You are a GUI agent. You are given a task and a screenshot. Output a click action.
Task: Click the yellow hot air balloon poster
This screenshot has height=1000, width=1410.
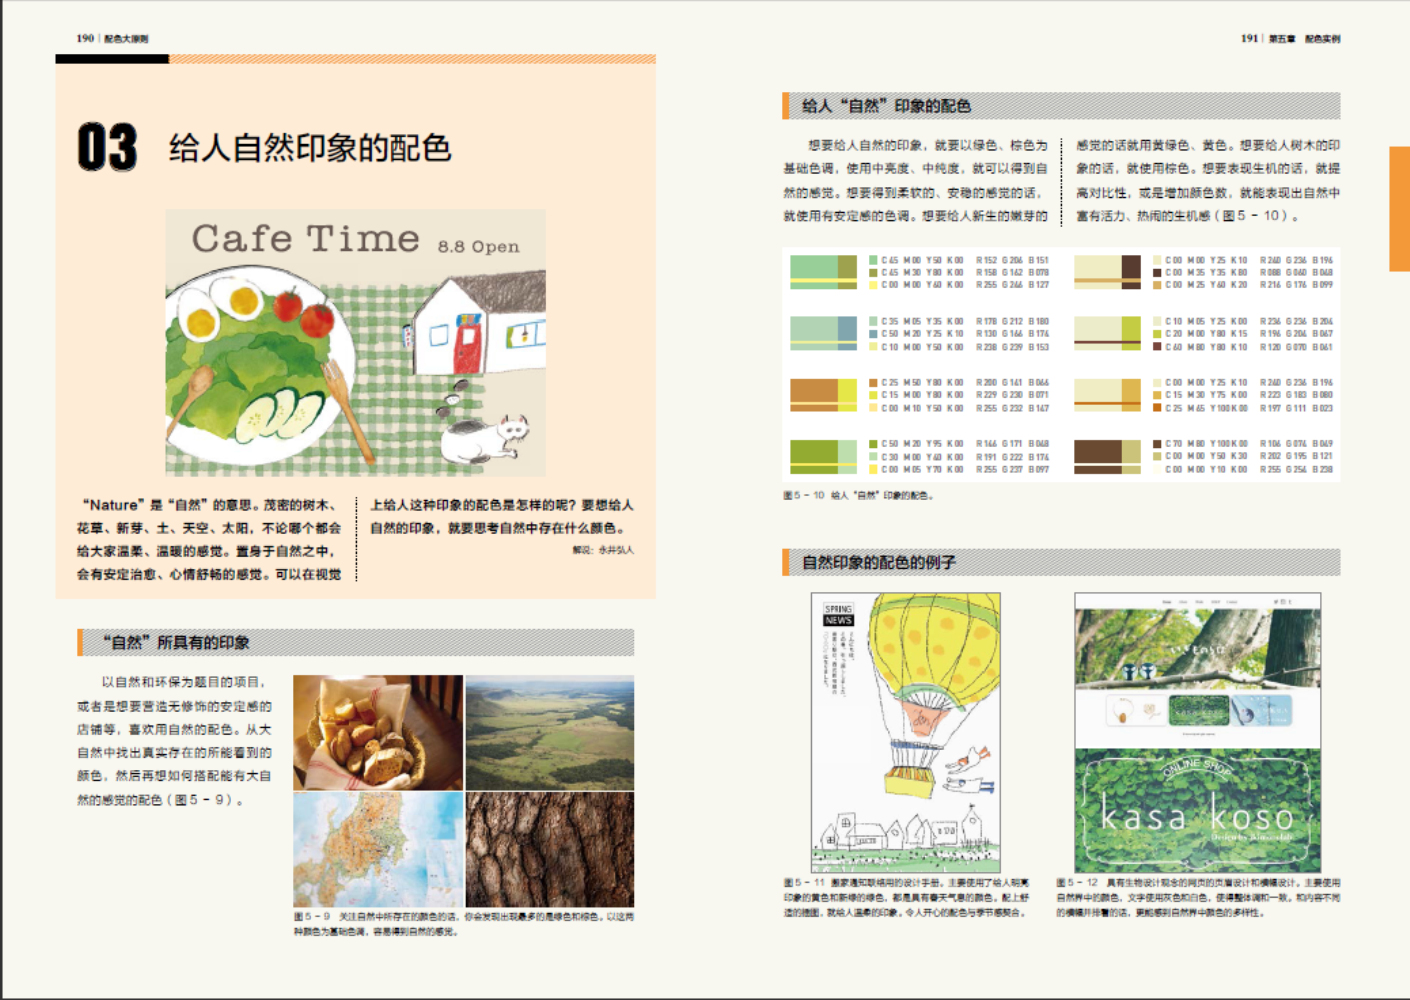(x=905, y=732)
